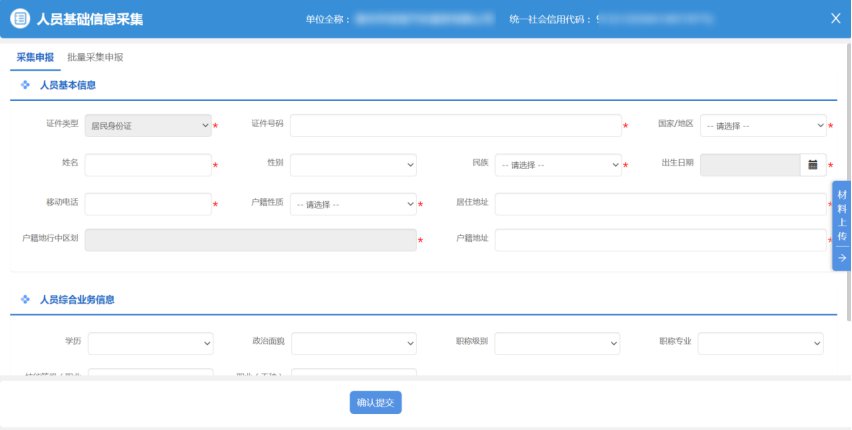Expand the 民族 selection list
Image resolution: width=852 pixels, height=430 pixels.
click(558, 164)
